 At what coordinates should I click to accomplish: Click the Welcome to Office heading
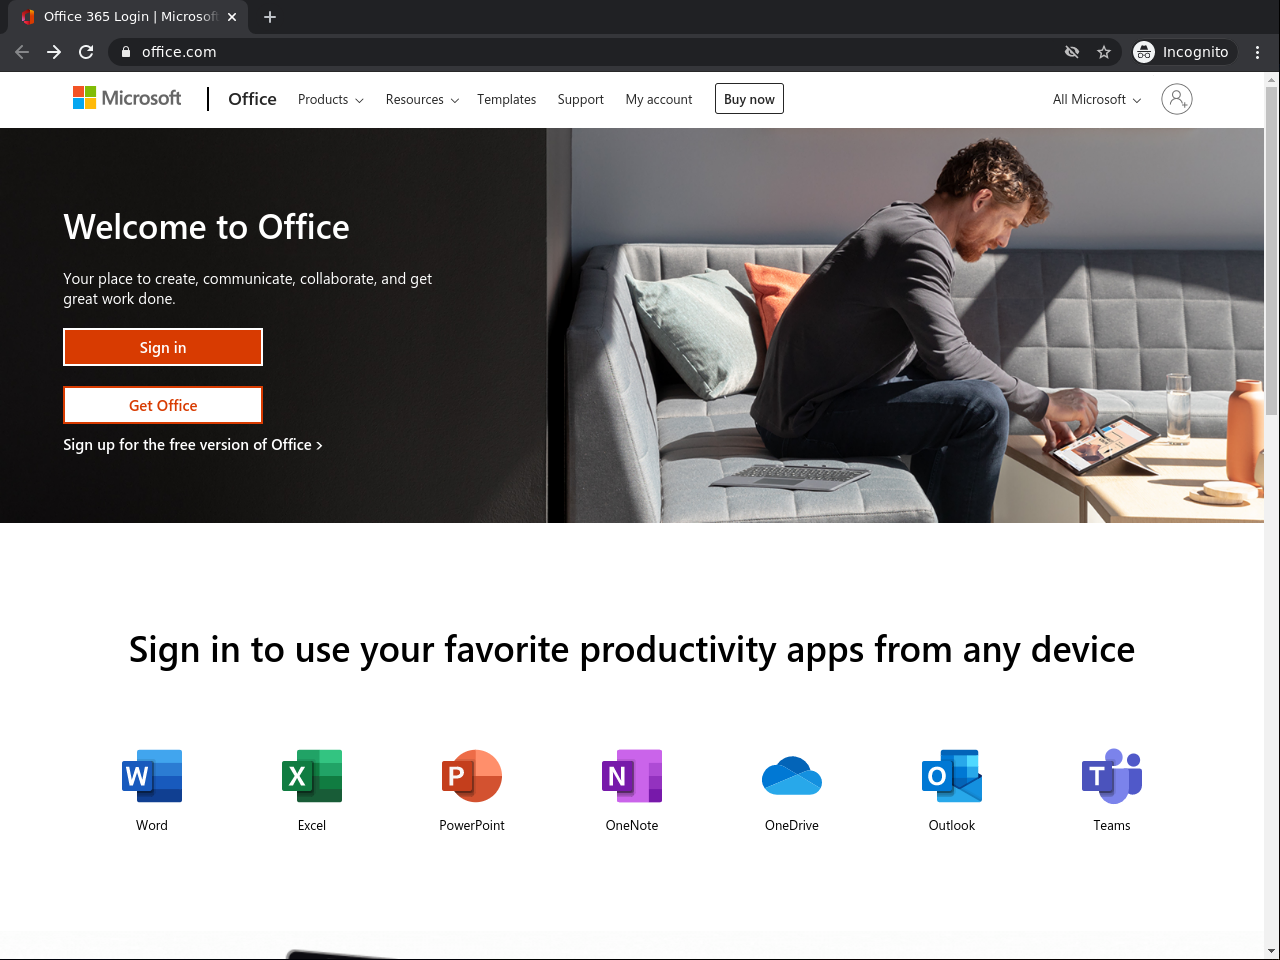click(206, 227)
